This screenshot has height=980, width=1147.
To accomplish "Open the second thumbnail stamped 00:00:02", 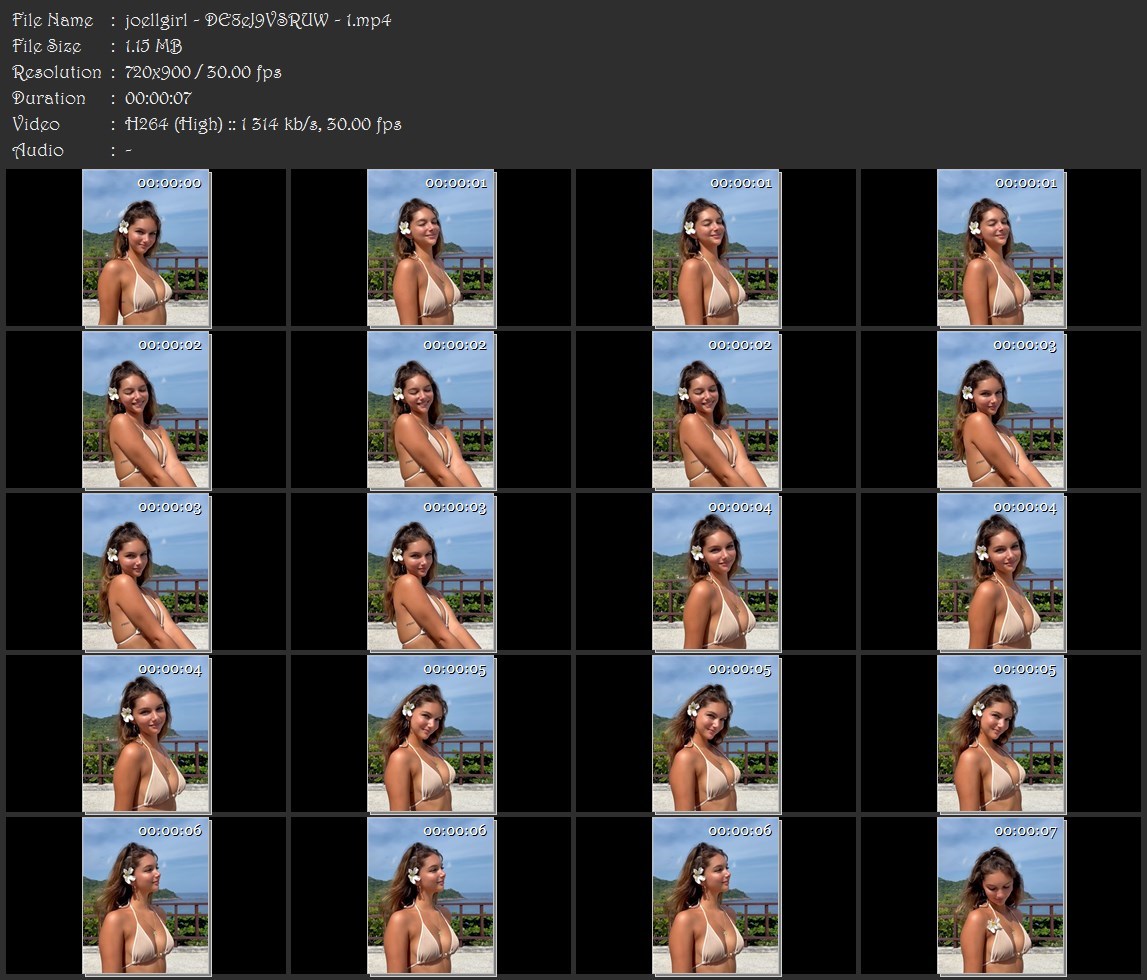I will point(431,410).
